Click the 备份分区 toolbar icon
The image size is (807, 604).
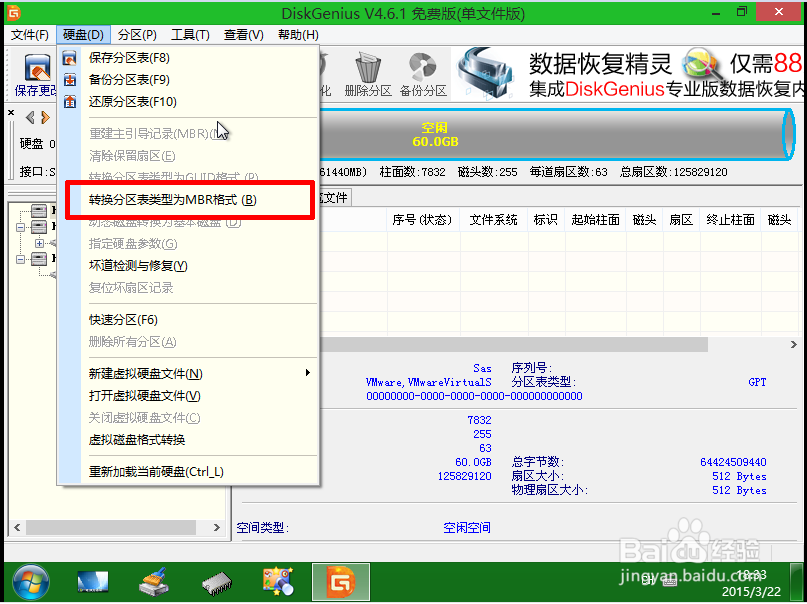[423, 74]
